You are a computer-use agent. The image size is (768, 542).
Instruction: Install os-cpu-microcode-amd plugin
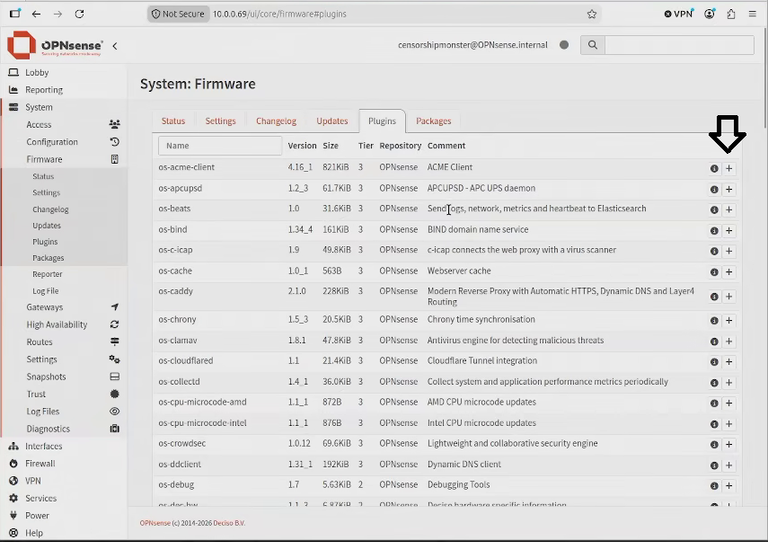729,403
